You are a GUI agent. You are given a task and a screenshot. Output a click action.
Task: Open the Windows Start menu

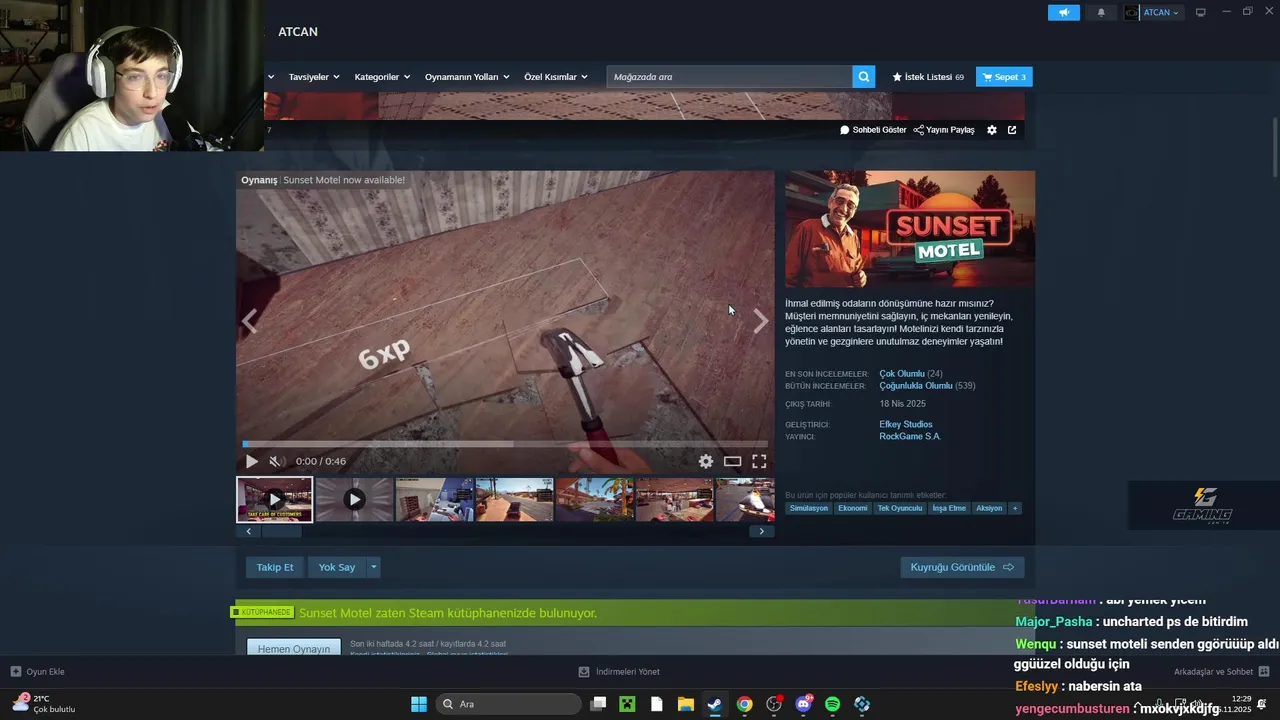(419, 704)
